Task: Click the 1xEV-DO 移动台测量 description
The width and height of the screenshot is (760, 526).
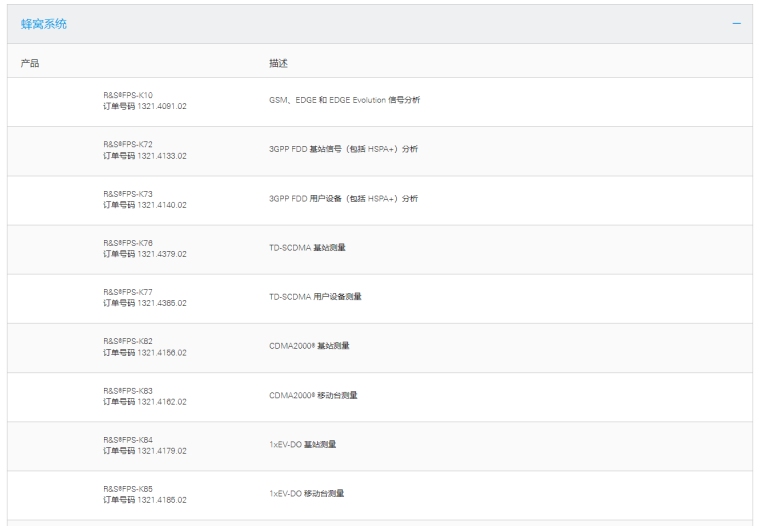Action: click(306, 493)
